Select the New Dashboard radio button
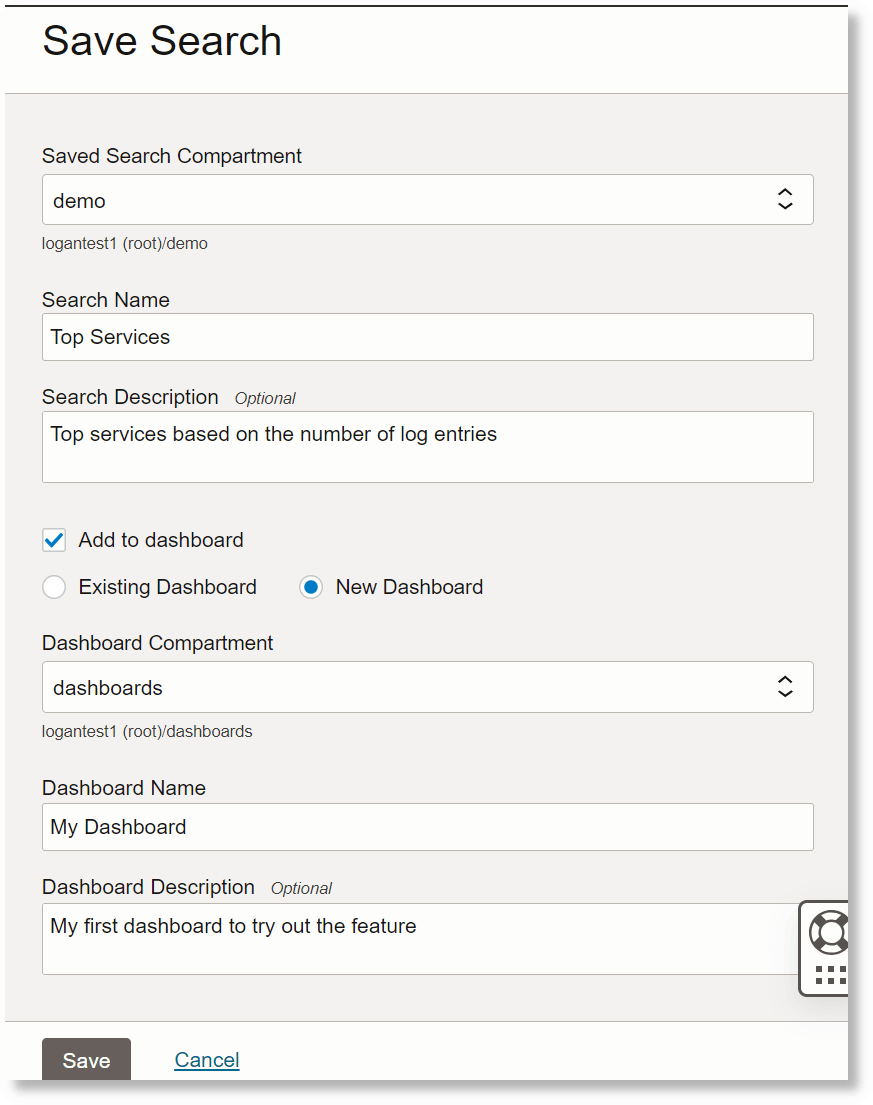 [311, 587]
